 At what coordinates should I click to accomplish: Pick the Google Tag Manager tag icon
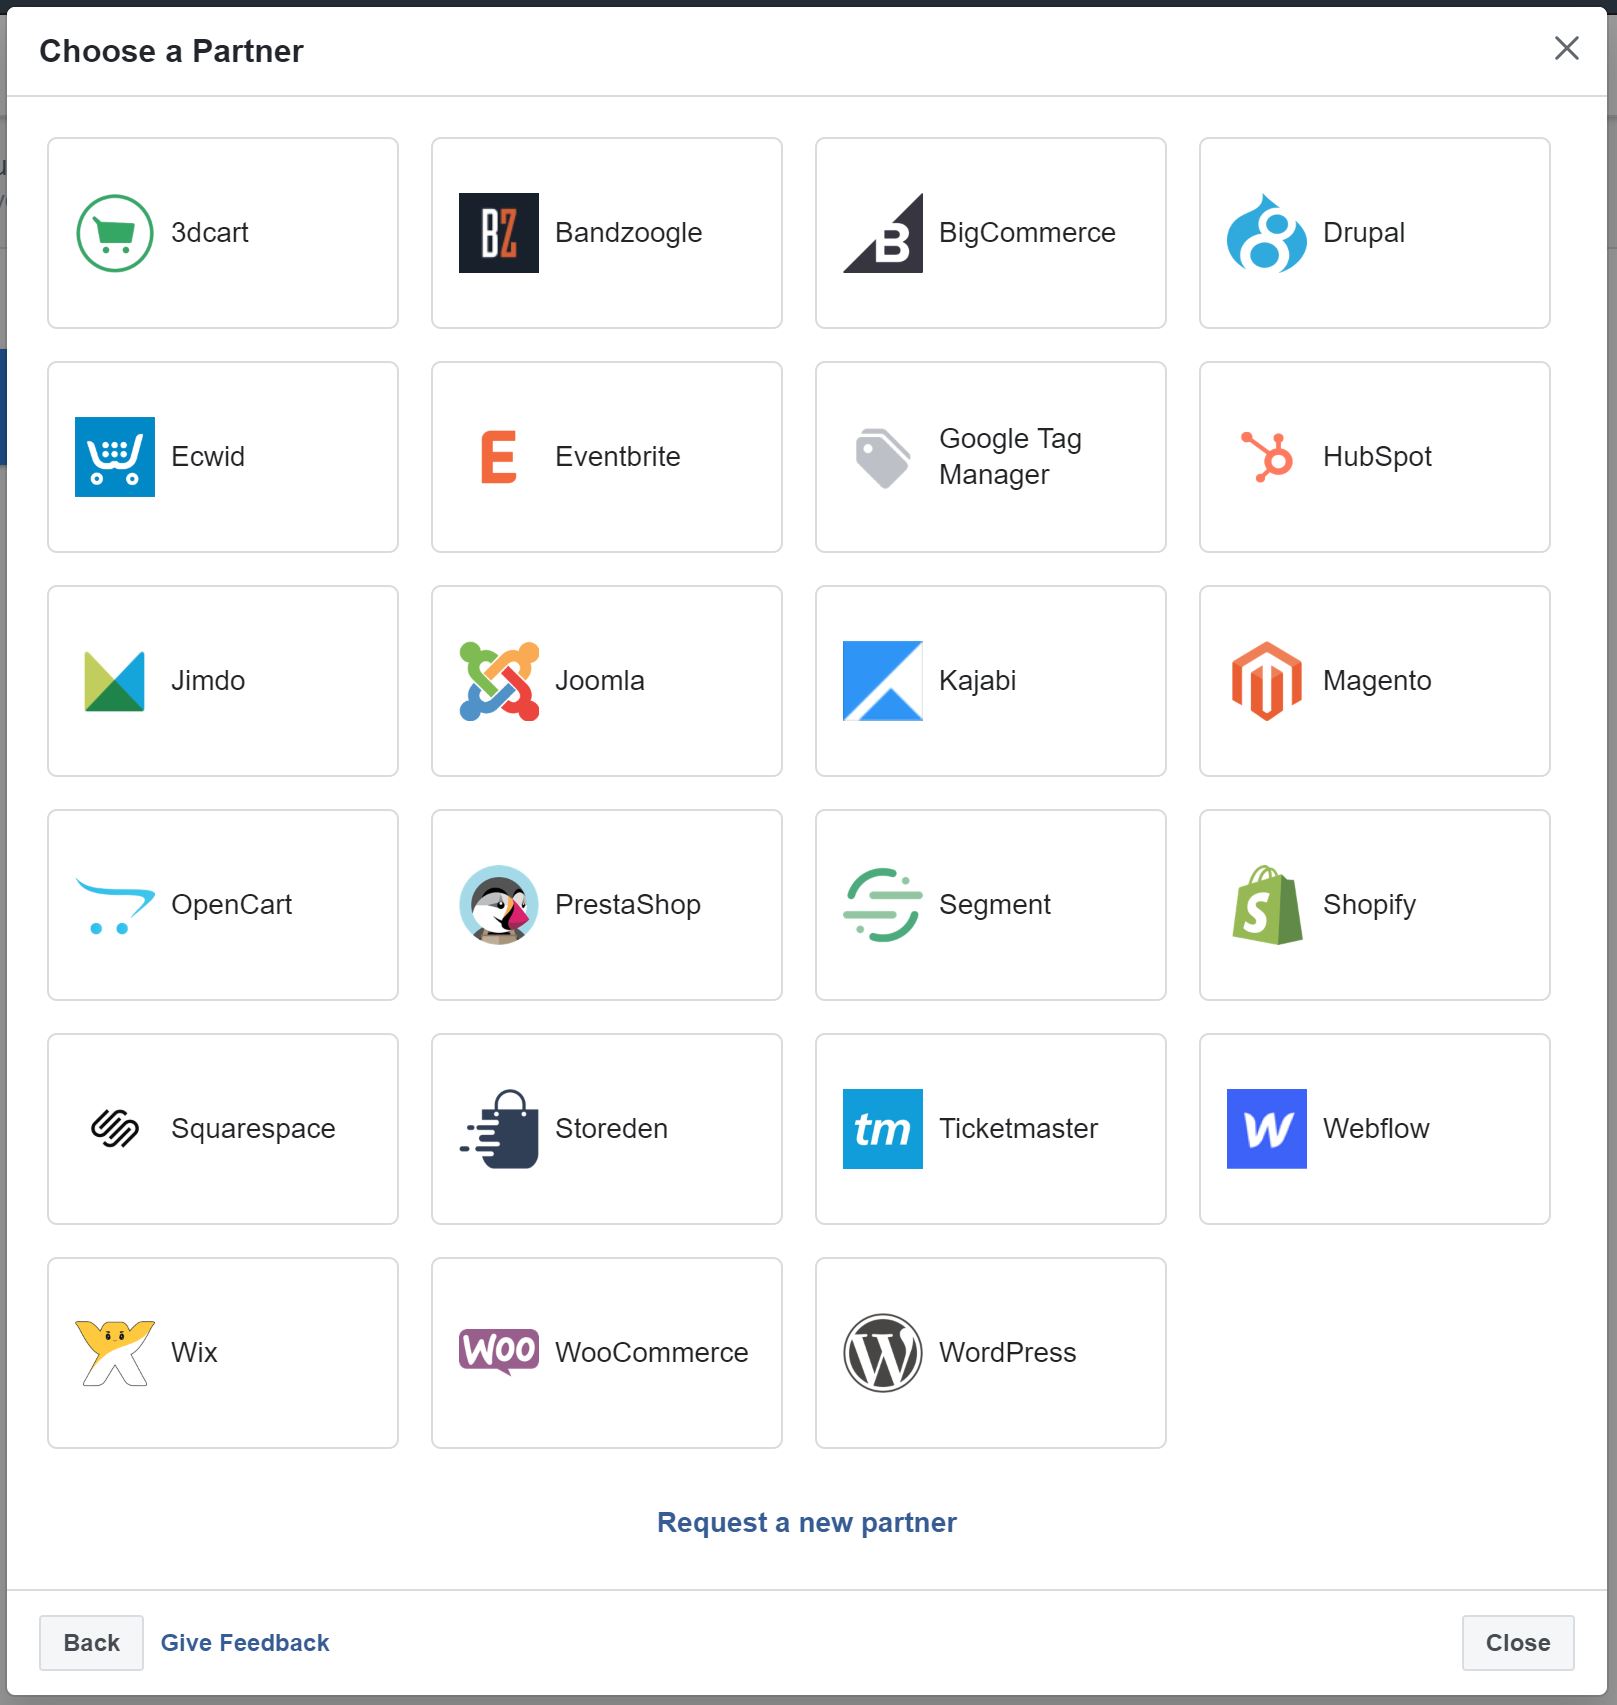pos(882,457)
